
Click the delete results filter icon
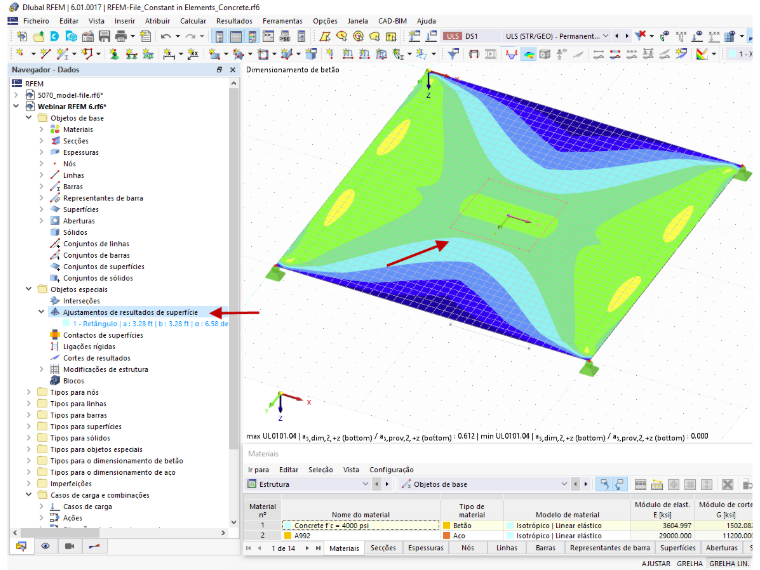coord(641,36)
